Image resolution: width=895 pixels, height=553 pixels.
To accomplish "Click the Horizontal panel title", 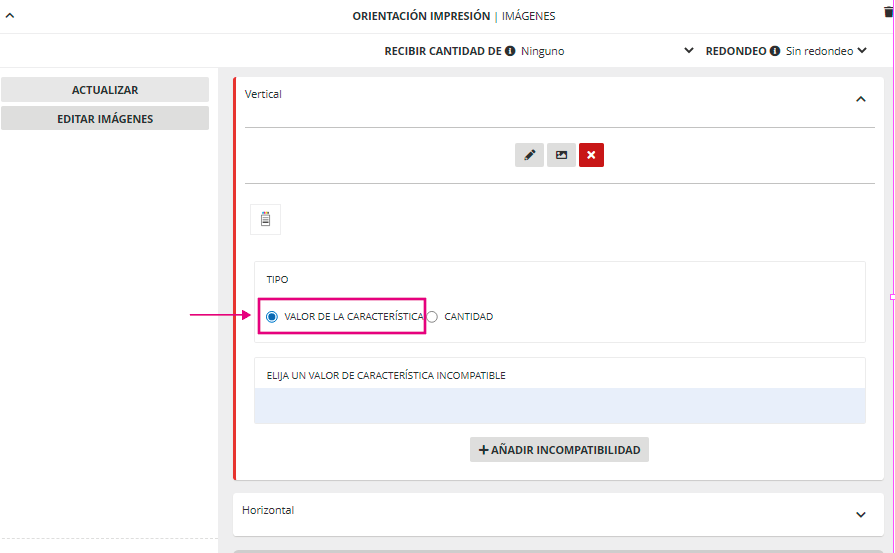I will pos(268,510).
